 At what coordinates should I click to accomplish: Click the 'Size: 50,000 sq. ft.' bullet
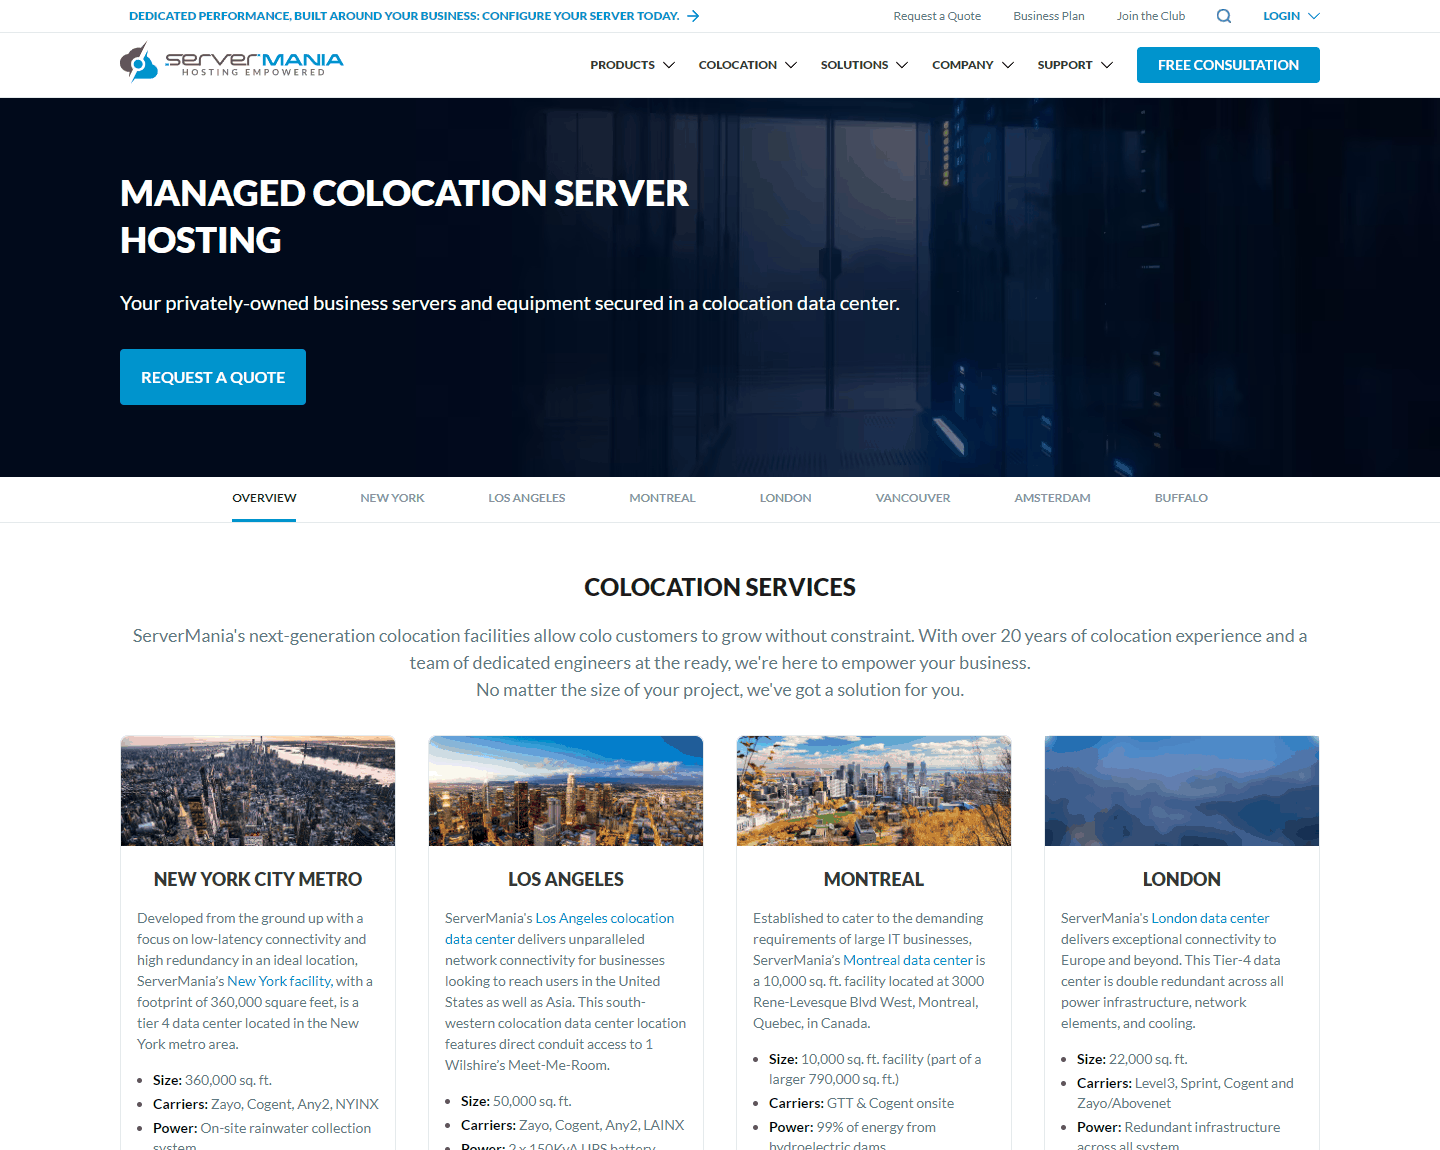coord(516,1101)
